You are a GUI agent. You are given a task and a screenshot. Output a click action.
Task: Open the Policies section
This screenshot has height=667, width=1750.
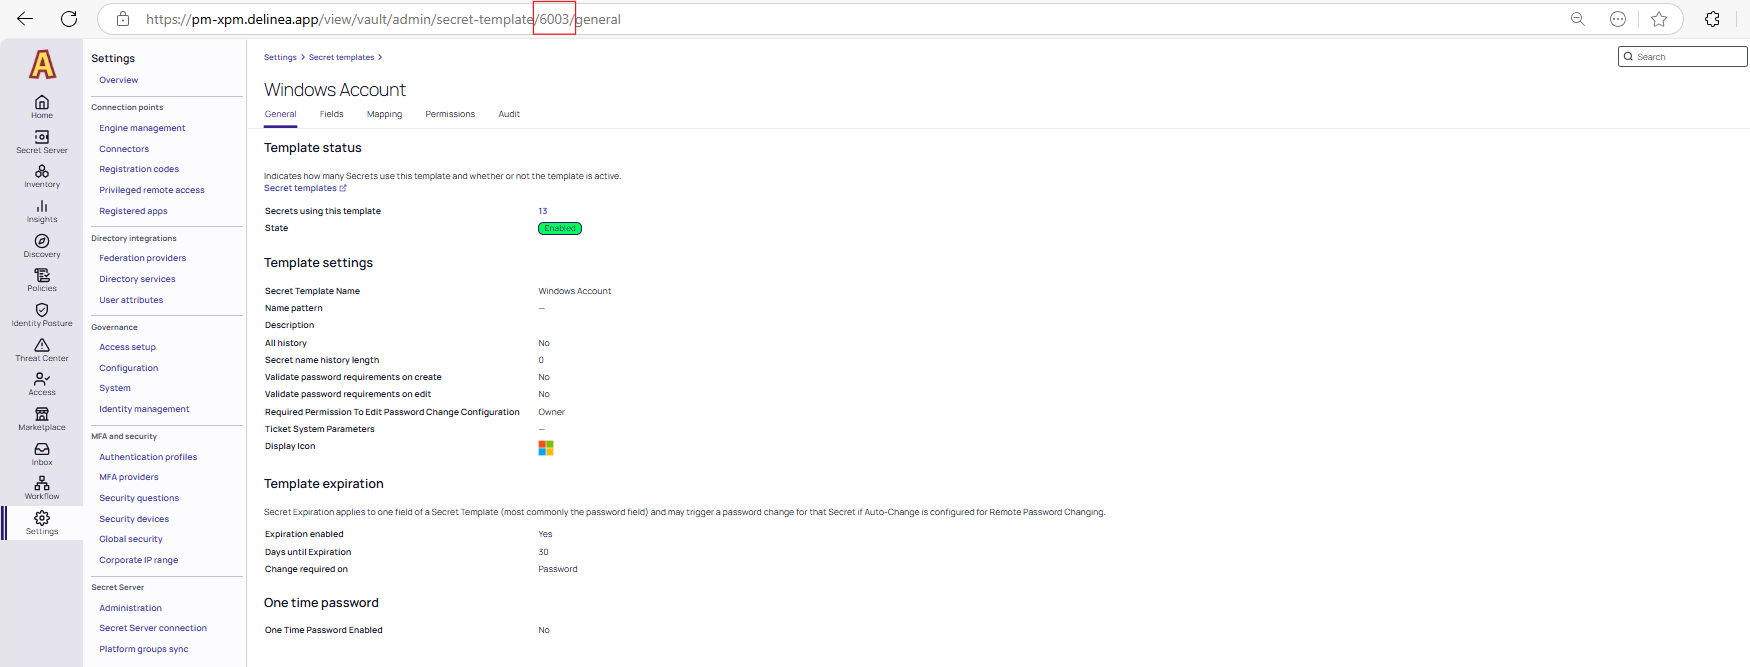coord(42,280)
